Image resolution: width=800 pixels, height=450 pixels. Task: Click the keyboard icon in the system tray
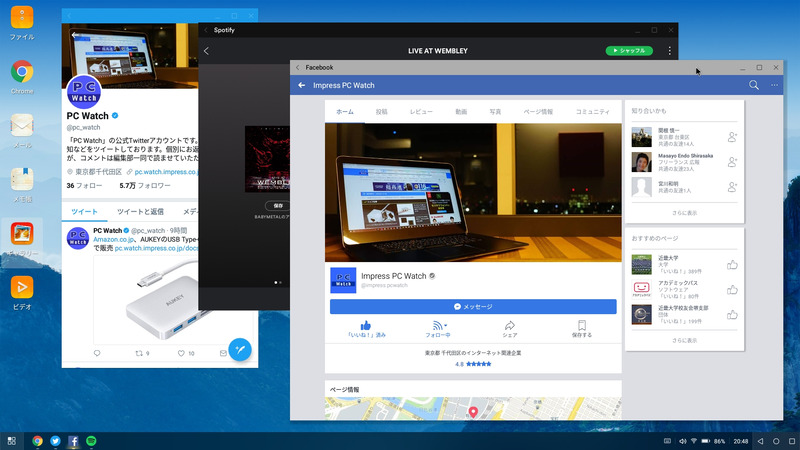667,441
